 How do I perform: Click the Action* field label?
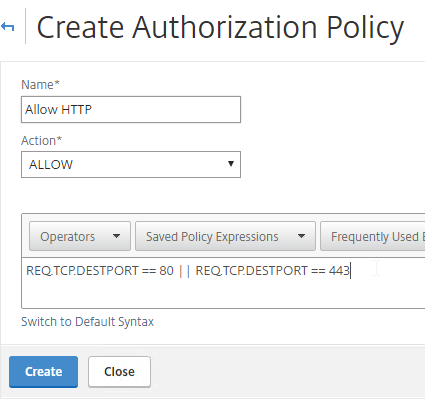tap(41, 141)
